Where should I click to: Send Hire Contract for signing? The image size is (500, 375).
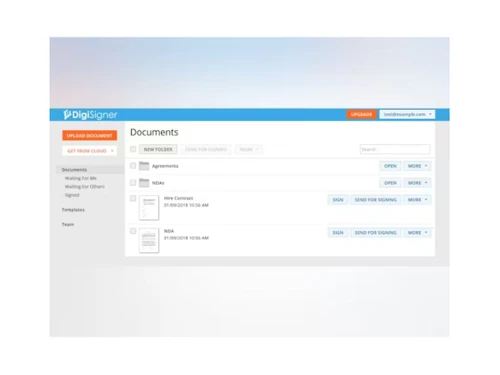click(376, 200)
